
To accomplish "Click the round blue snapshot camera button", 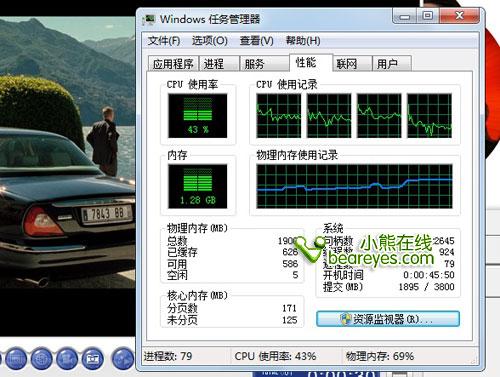I will tap(93, 359).
